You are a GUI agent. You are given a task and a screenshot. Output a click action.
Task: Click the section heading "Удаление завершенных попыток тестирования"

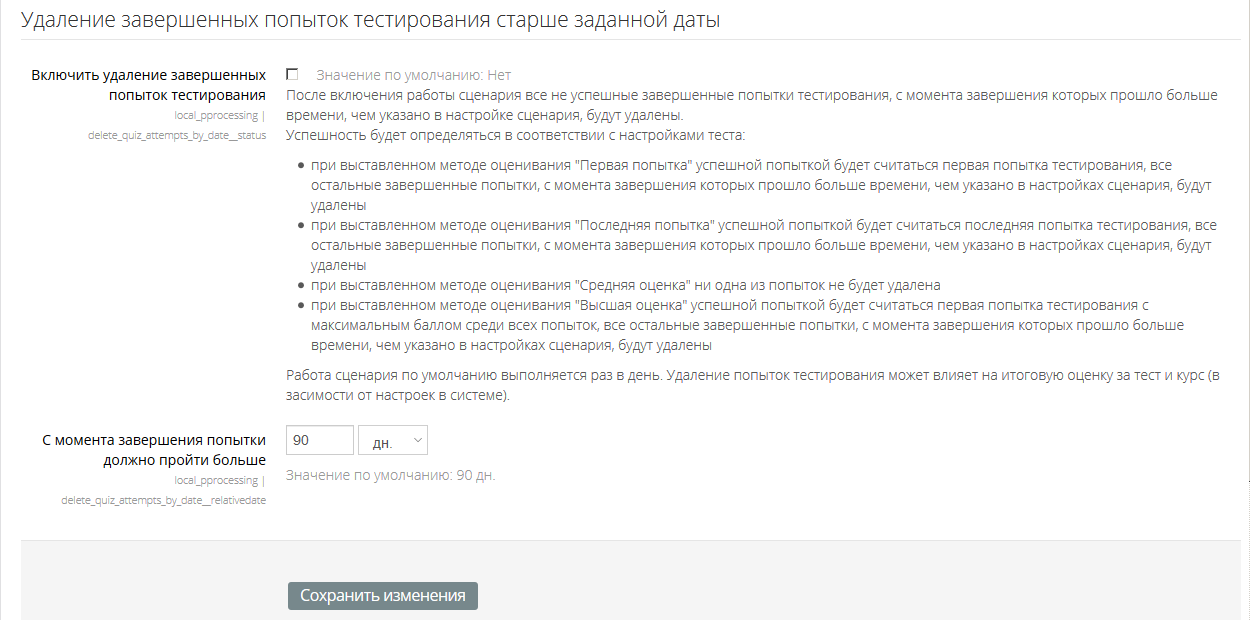370,20
